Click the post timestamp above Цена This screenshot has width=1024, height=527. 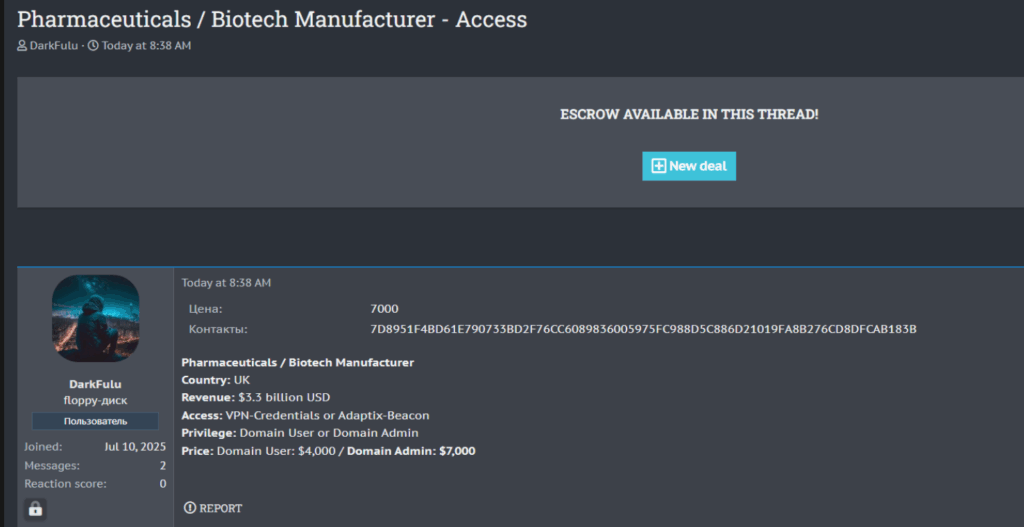[x=226, y=283]
